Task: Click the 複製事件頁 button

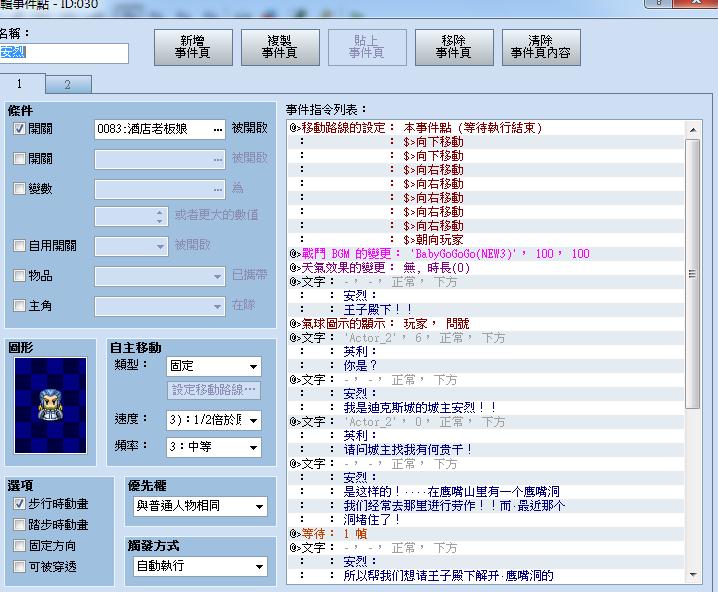Action: pos(280,47)
